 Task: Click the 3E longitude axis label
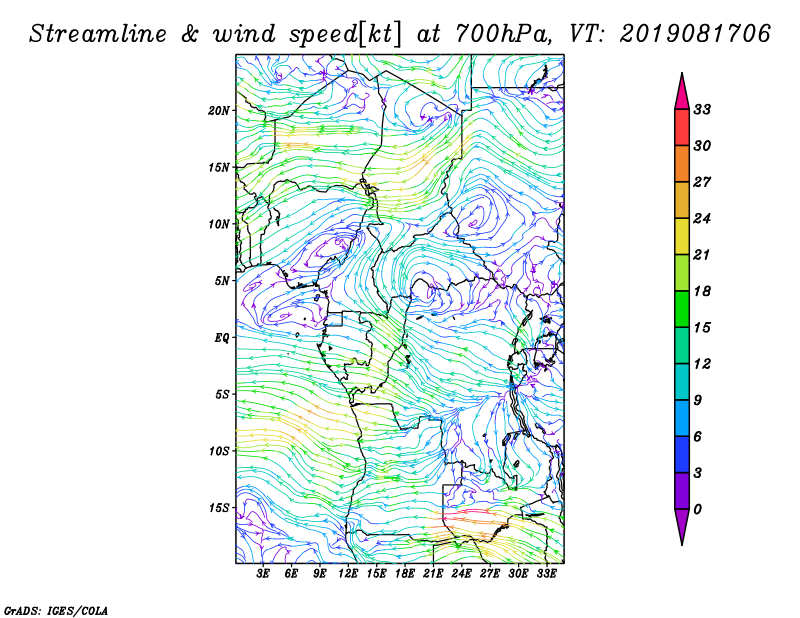click(x=263, y=573)
